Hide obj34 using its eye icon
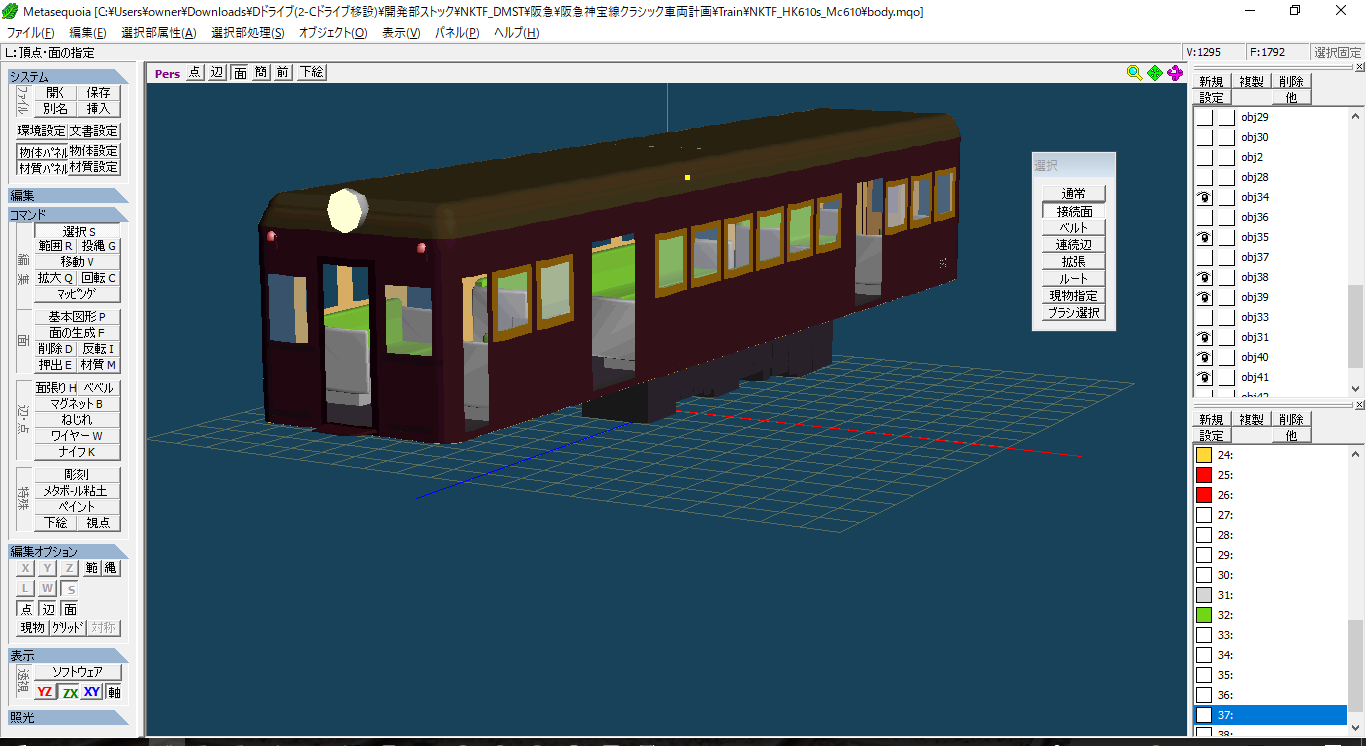This screenshot has width=1366, height=746. (1205, 197)
